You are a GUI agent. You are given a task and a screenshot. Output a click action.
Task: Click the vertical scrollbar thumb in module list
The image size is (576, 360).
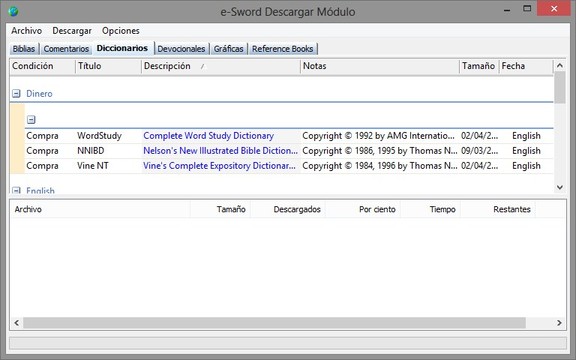coord(559,87)
